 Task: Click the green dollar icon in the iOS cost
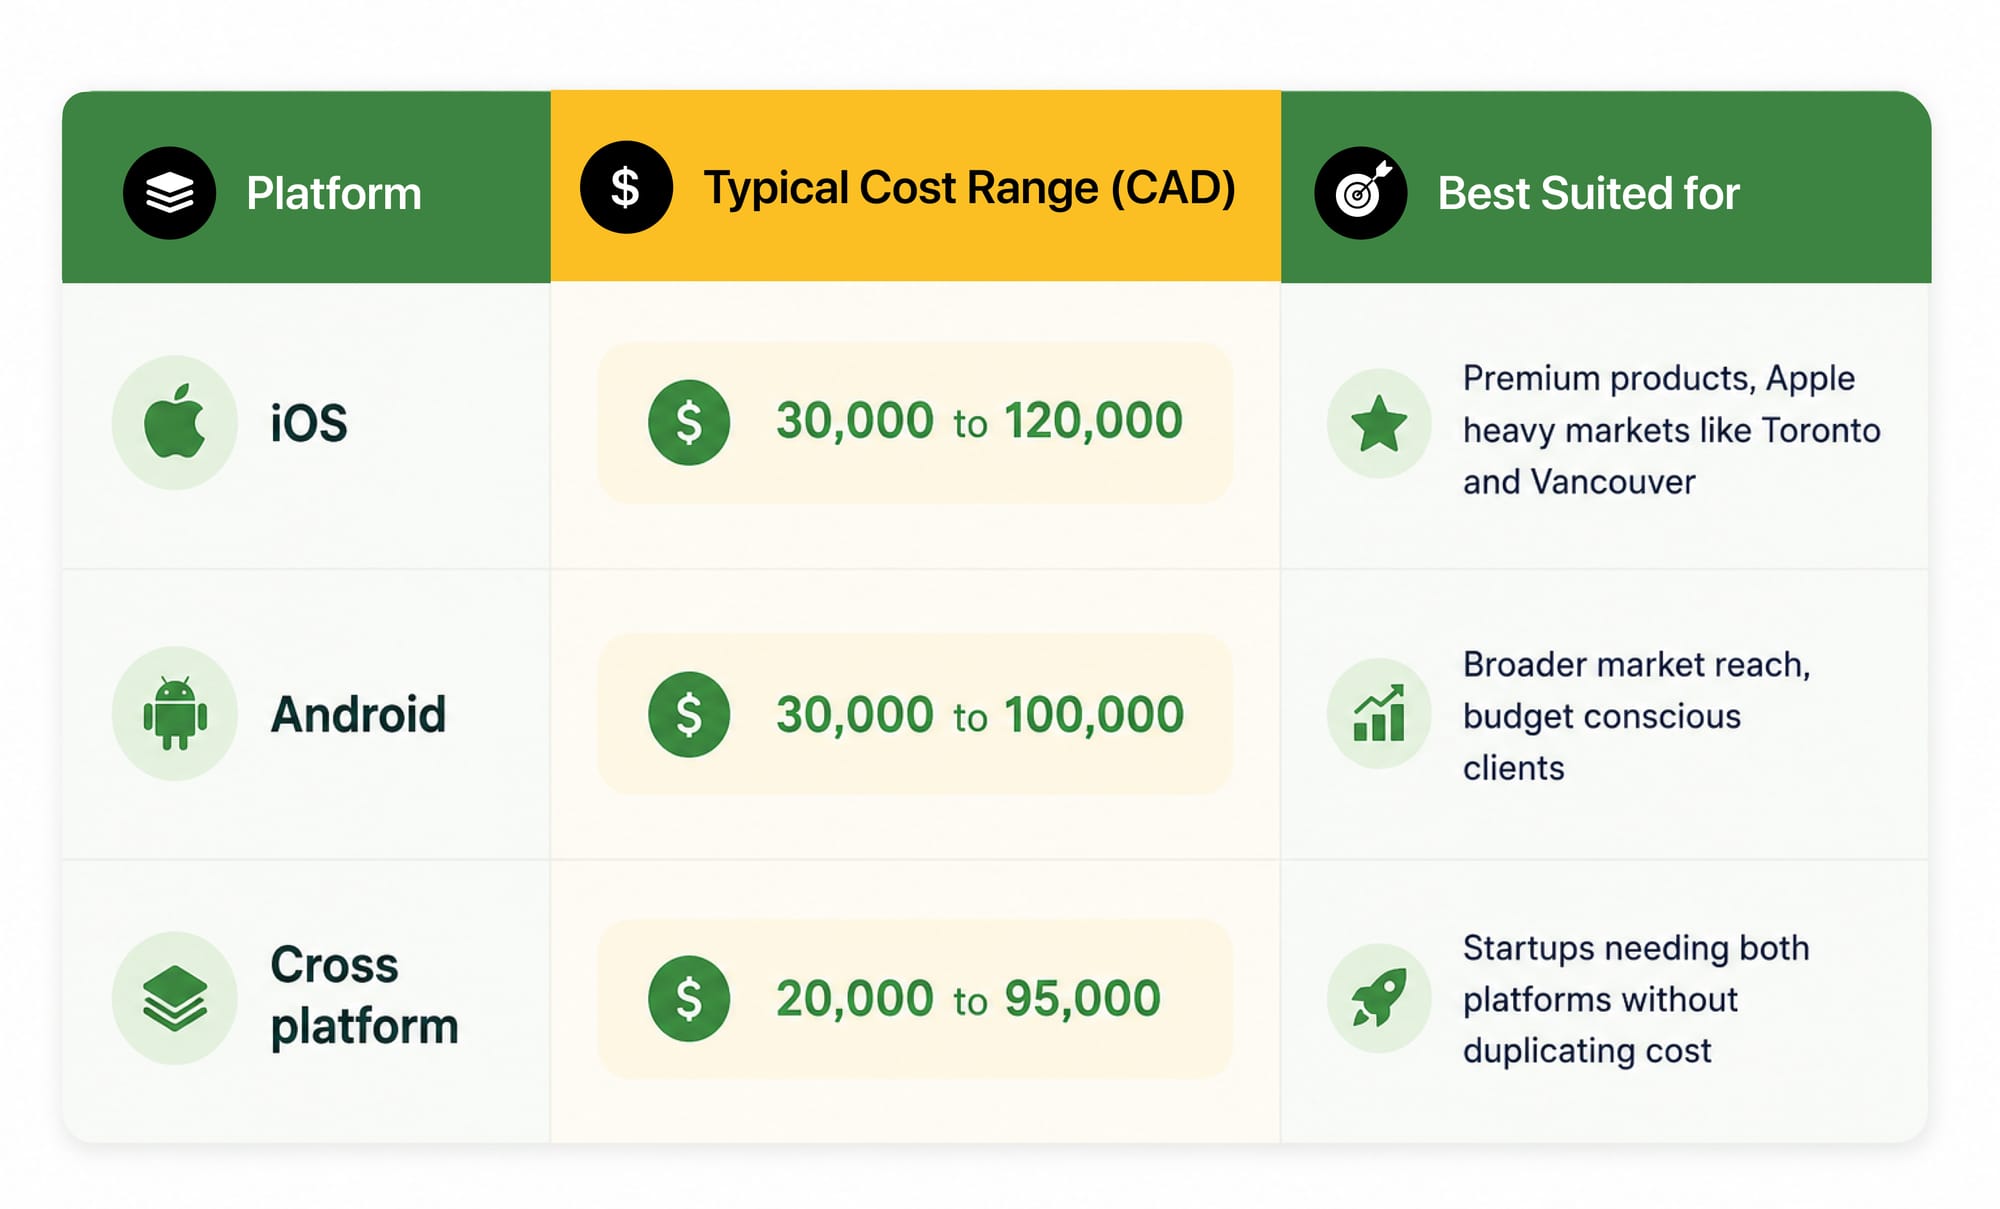(x=689, y=422)
